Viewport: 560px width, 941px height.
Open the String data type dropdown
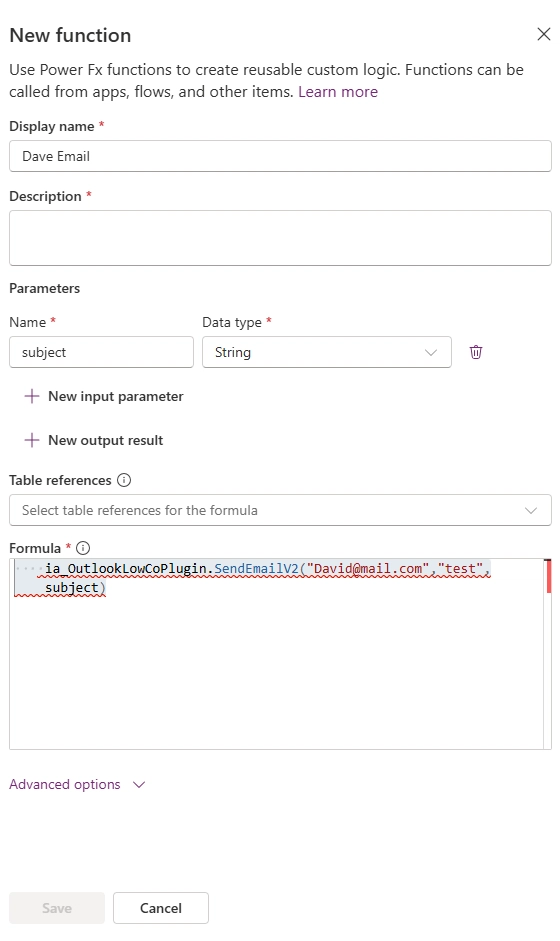(x=327, y=352)
